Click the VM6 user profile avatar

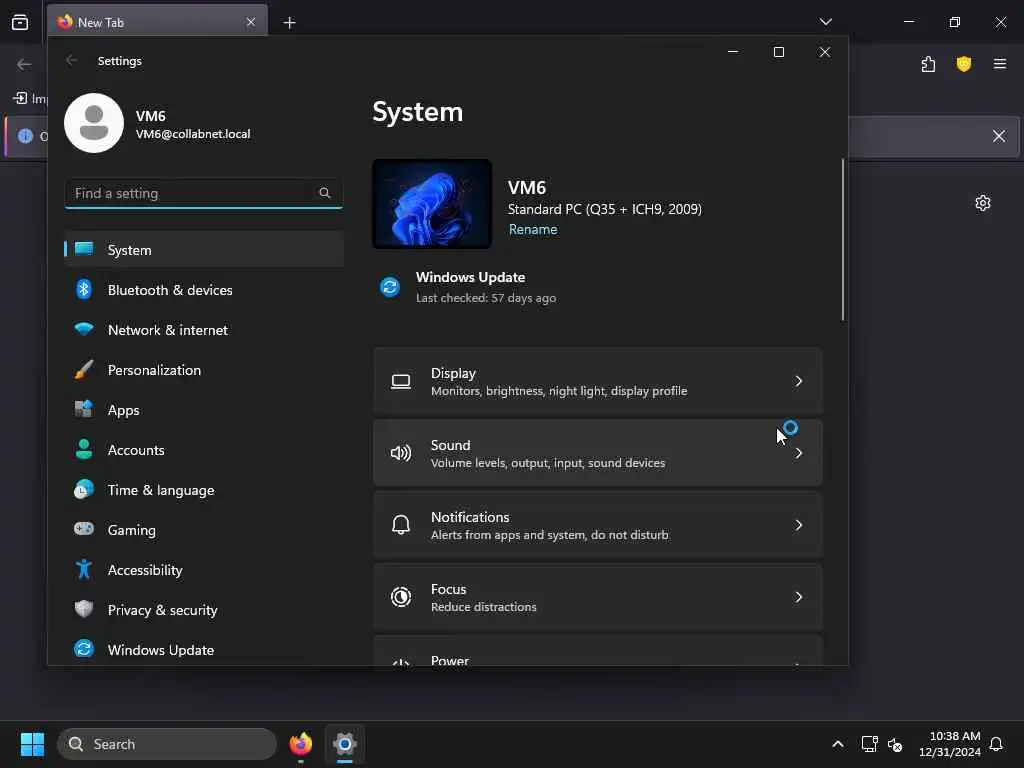94,123
